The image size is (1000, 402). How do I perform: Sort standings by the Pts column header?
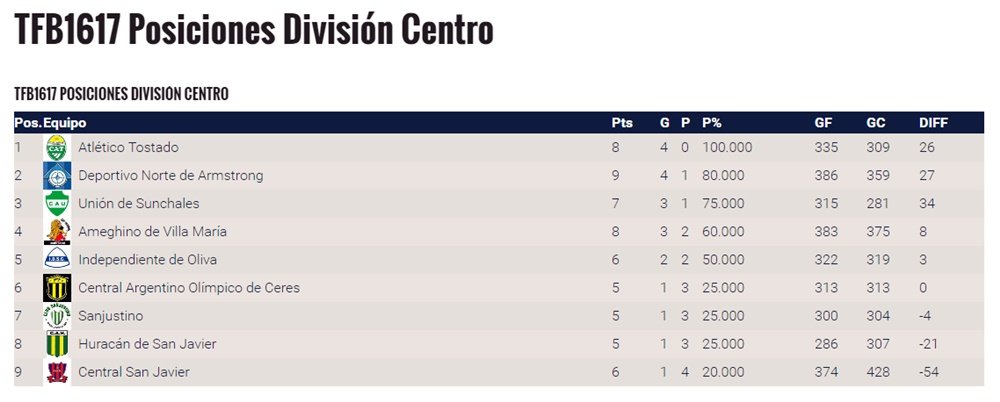point(622,123)
